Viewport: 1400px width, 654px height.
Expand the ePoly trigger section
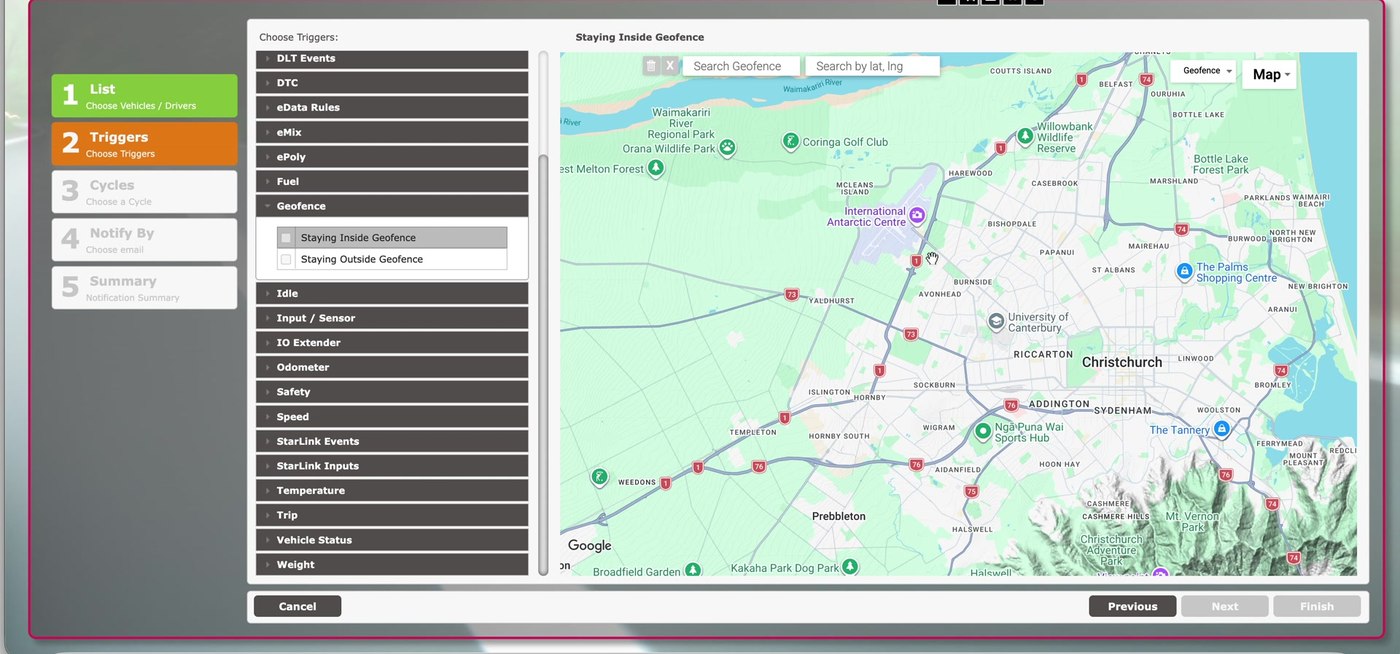coord(392,157)
